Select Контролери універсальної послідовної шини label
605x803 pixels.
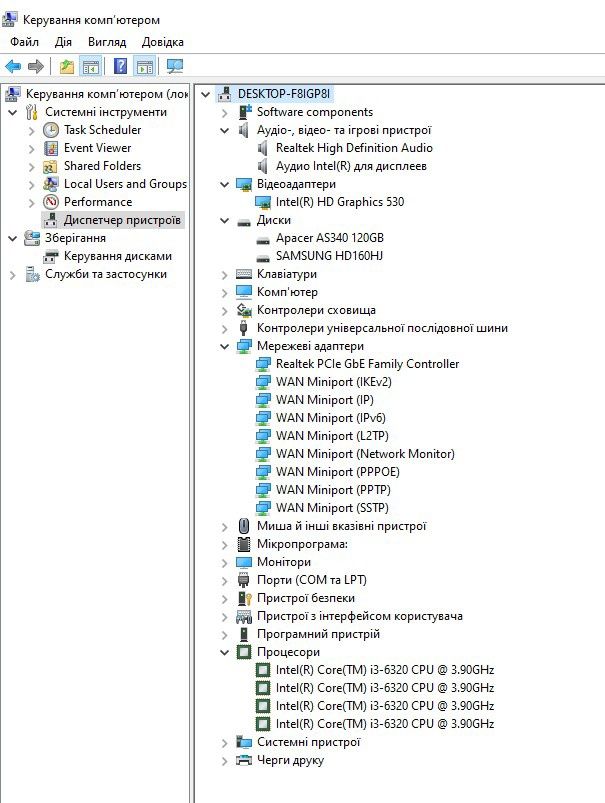click(382, 328)
